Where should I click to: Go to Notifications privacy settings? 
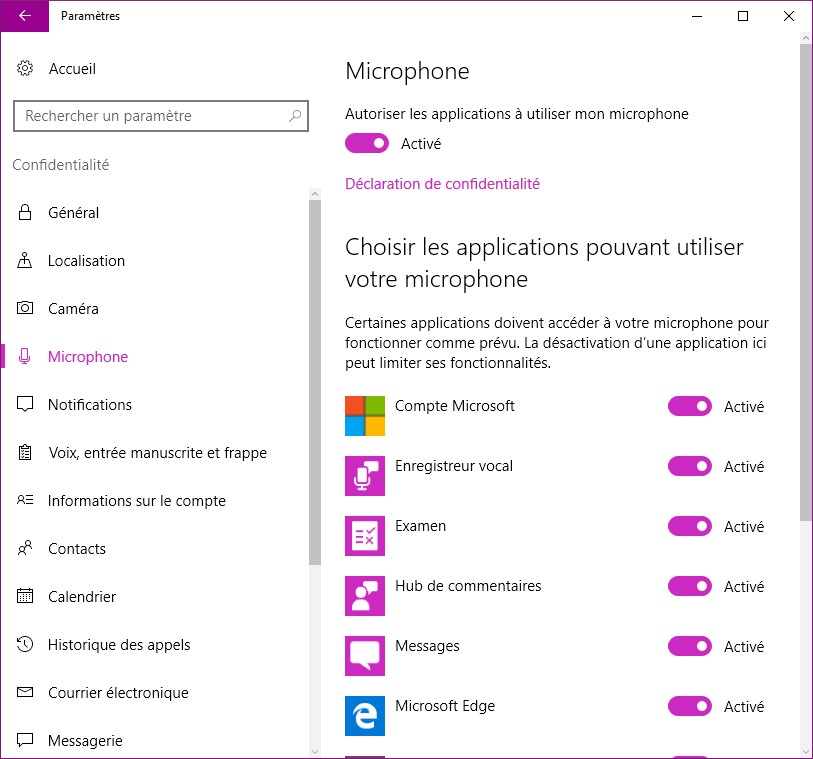(155, 404)
